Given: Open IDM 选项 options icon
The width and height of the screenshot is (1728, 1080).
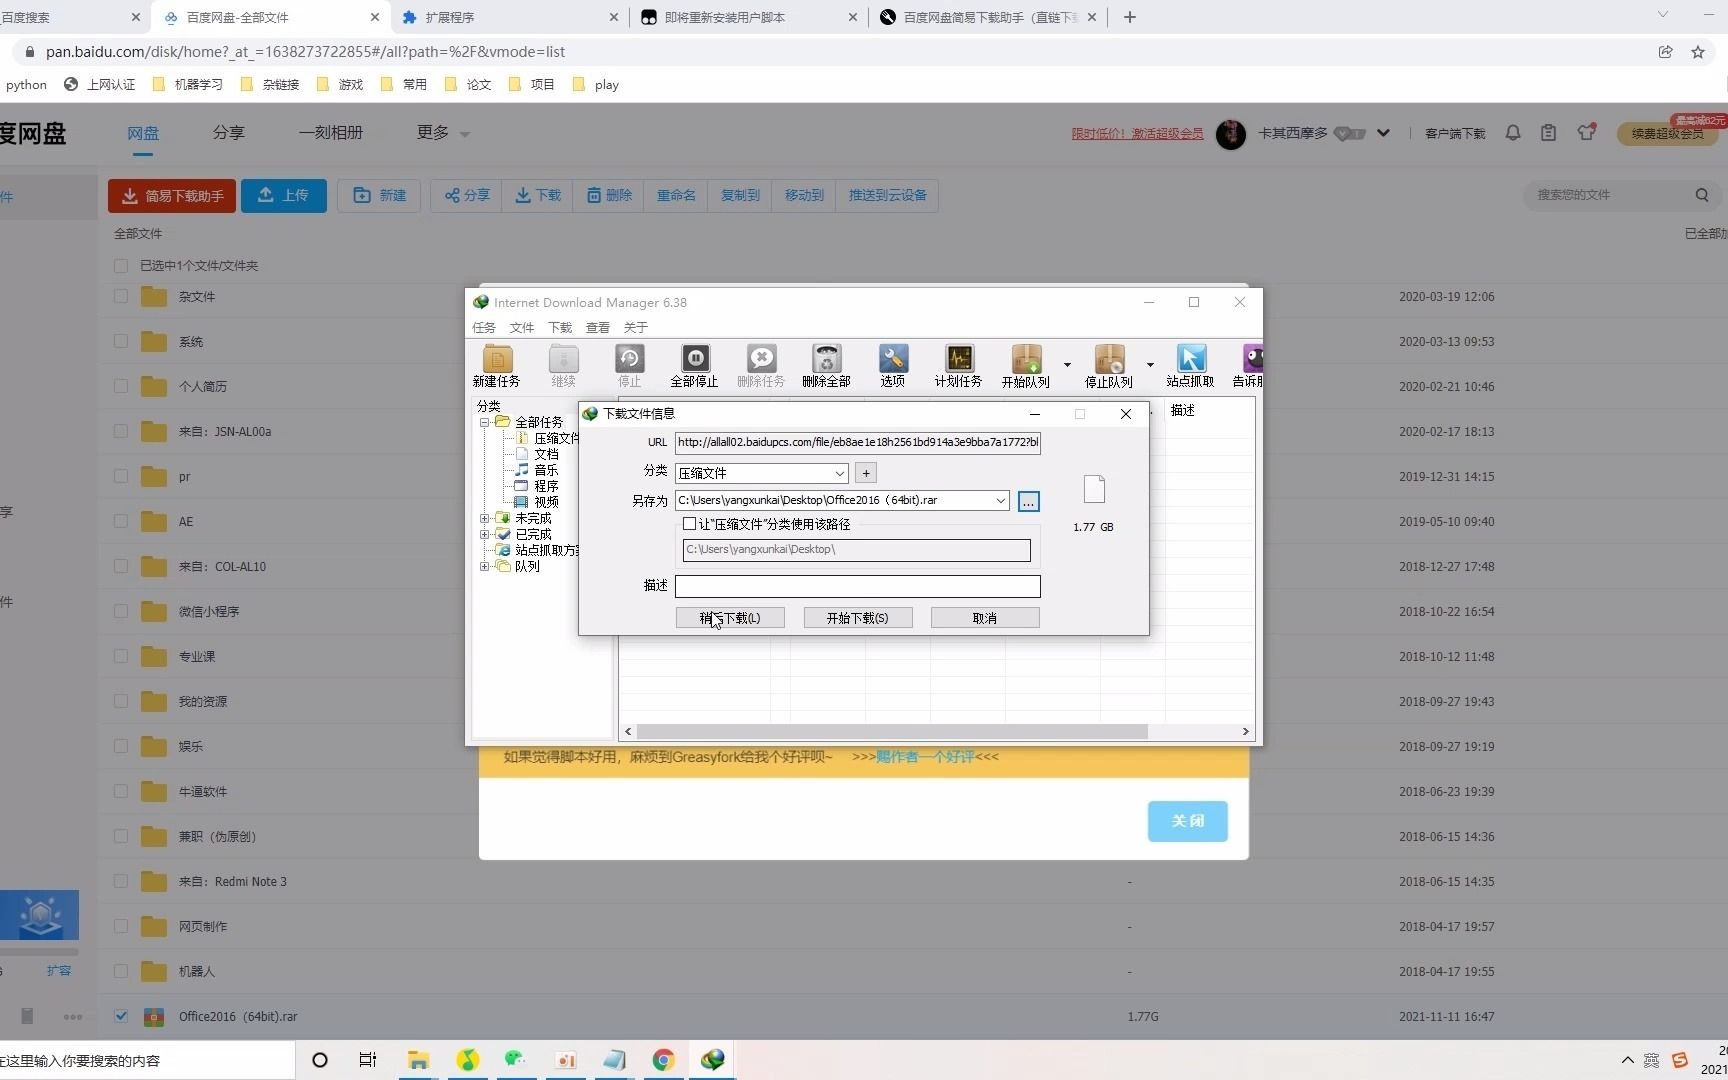Looking at the screenshot, I should point(893,365).
